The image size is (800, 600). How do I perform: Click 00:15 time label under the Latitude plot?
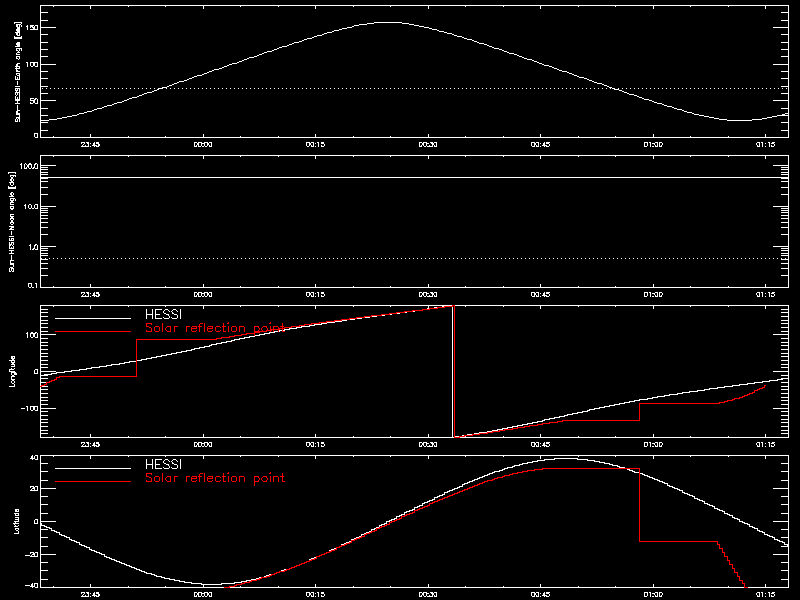click(315, 594)
